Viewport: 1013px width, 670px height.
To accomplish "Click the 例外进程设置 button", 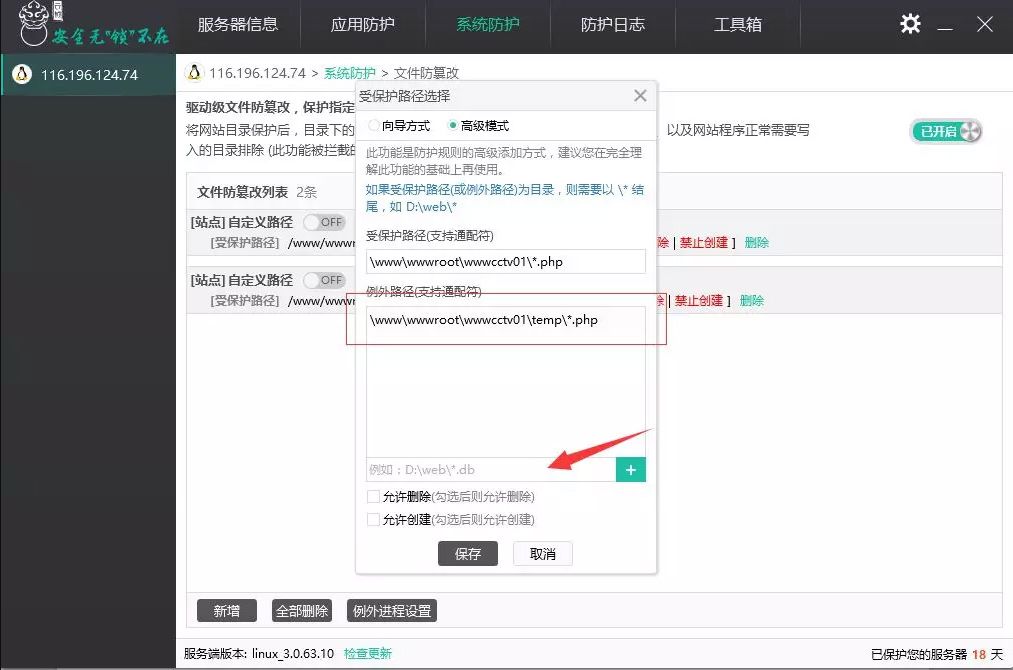I will (x=391, y=610).
